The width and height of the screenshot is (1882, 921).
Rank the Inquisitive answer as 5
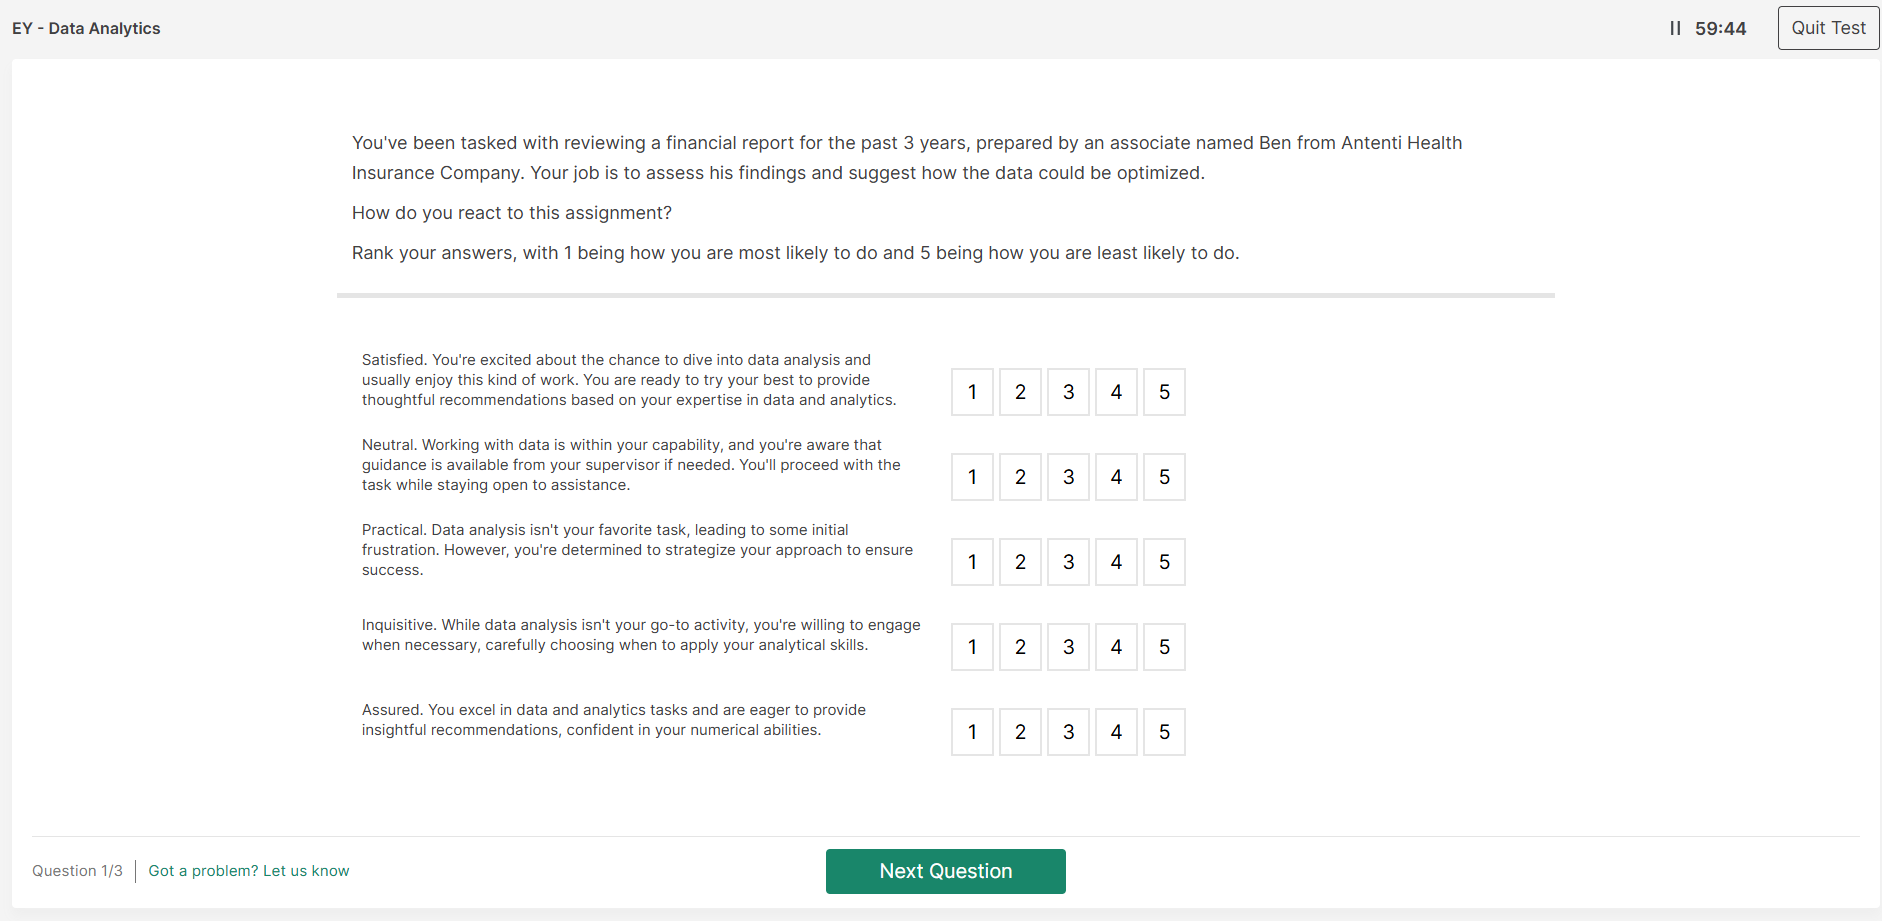[1164, 647]
